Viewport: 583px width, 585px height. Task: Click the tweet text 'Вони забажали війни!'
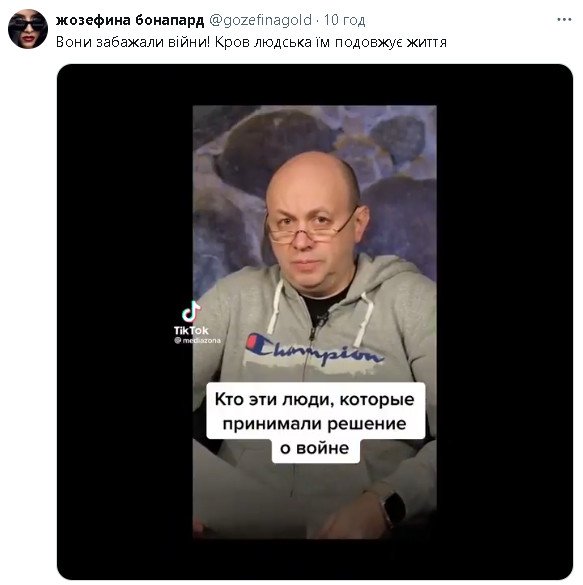coord(133,42)
